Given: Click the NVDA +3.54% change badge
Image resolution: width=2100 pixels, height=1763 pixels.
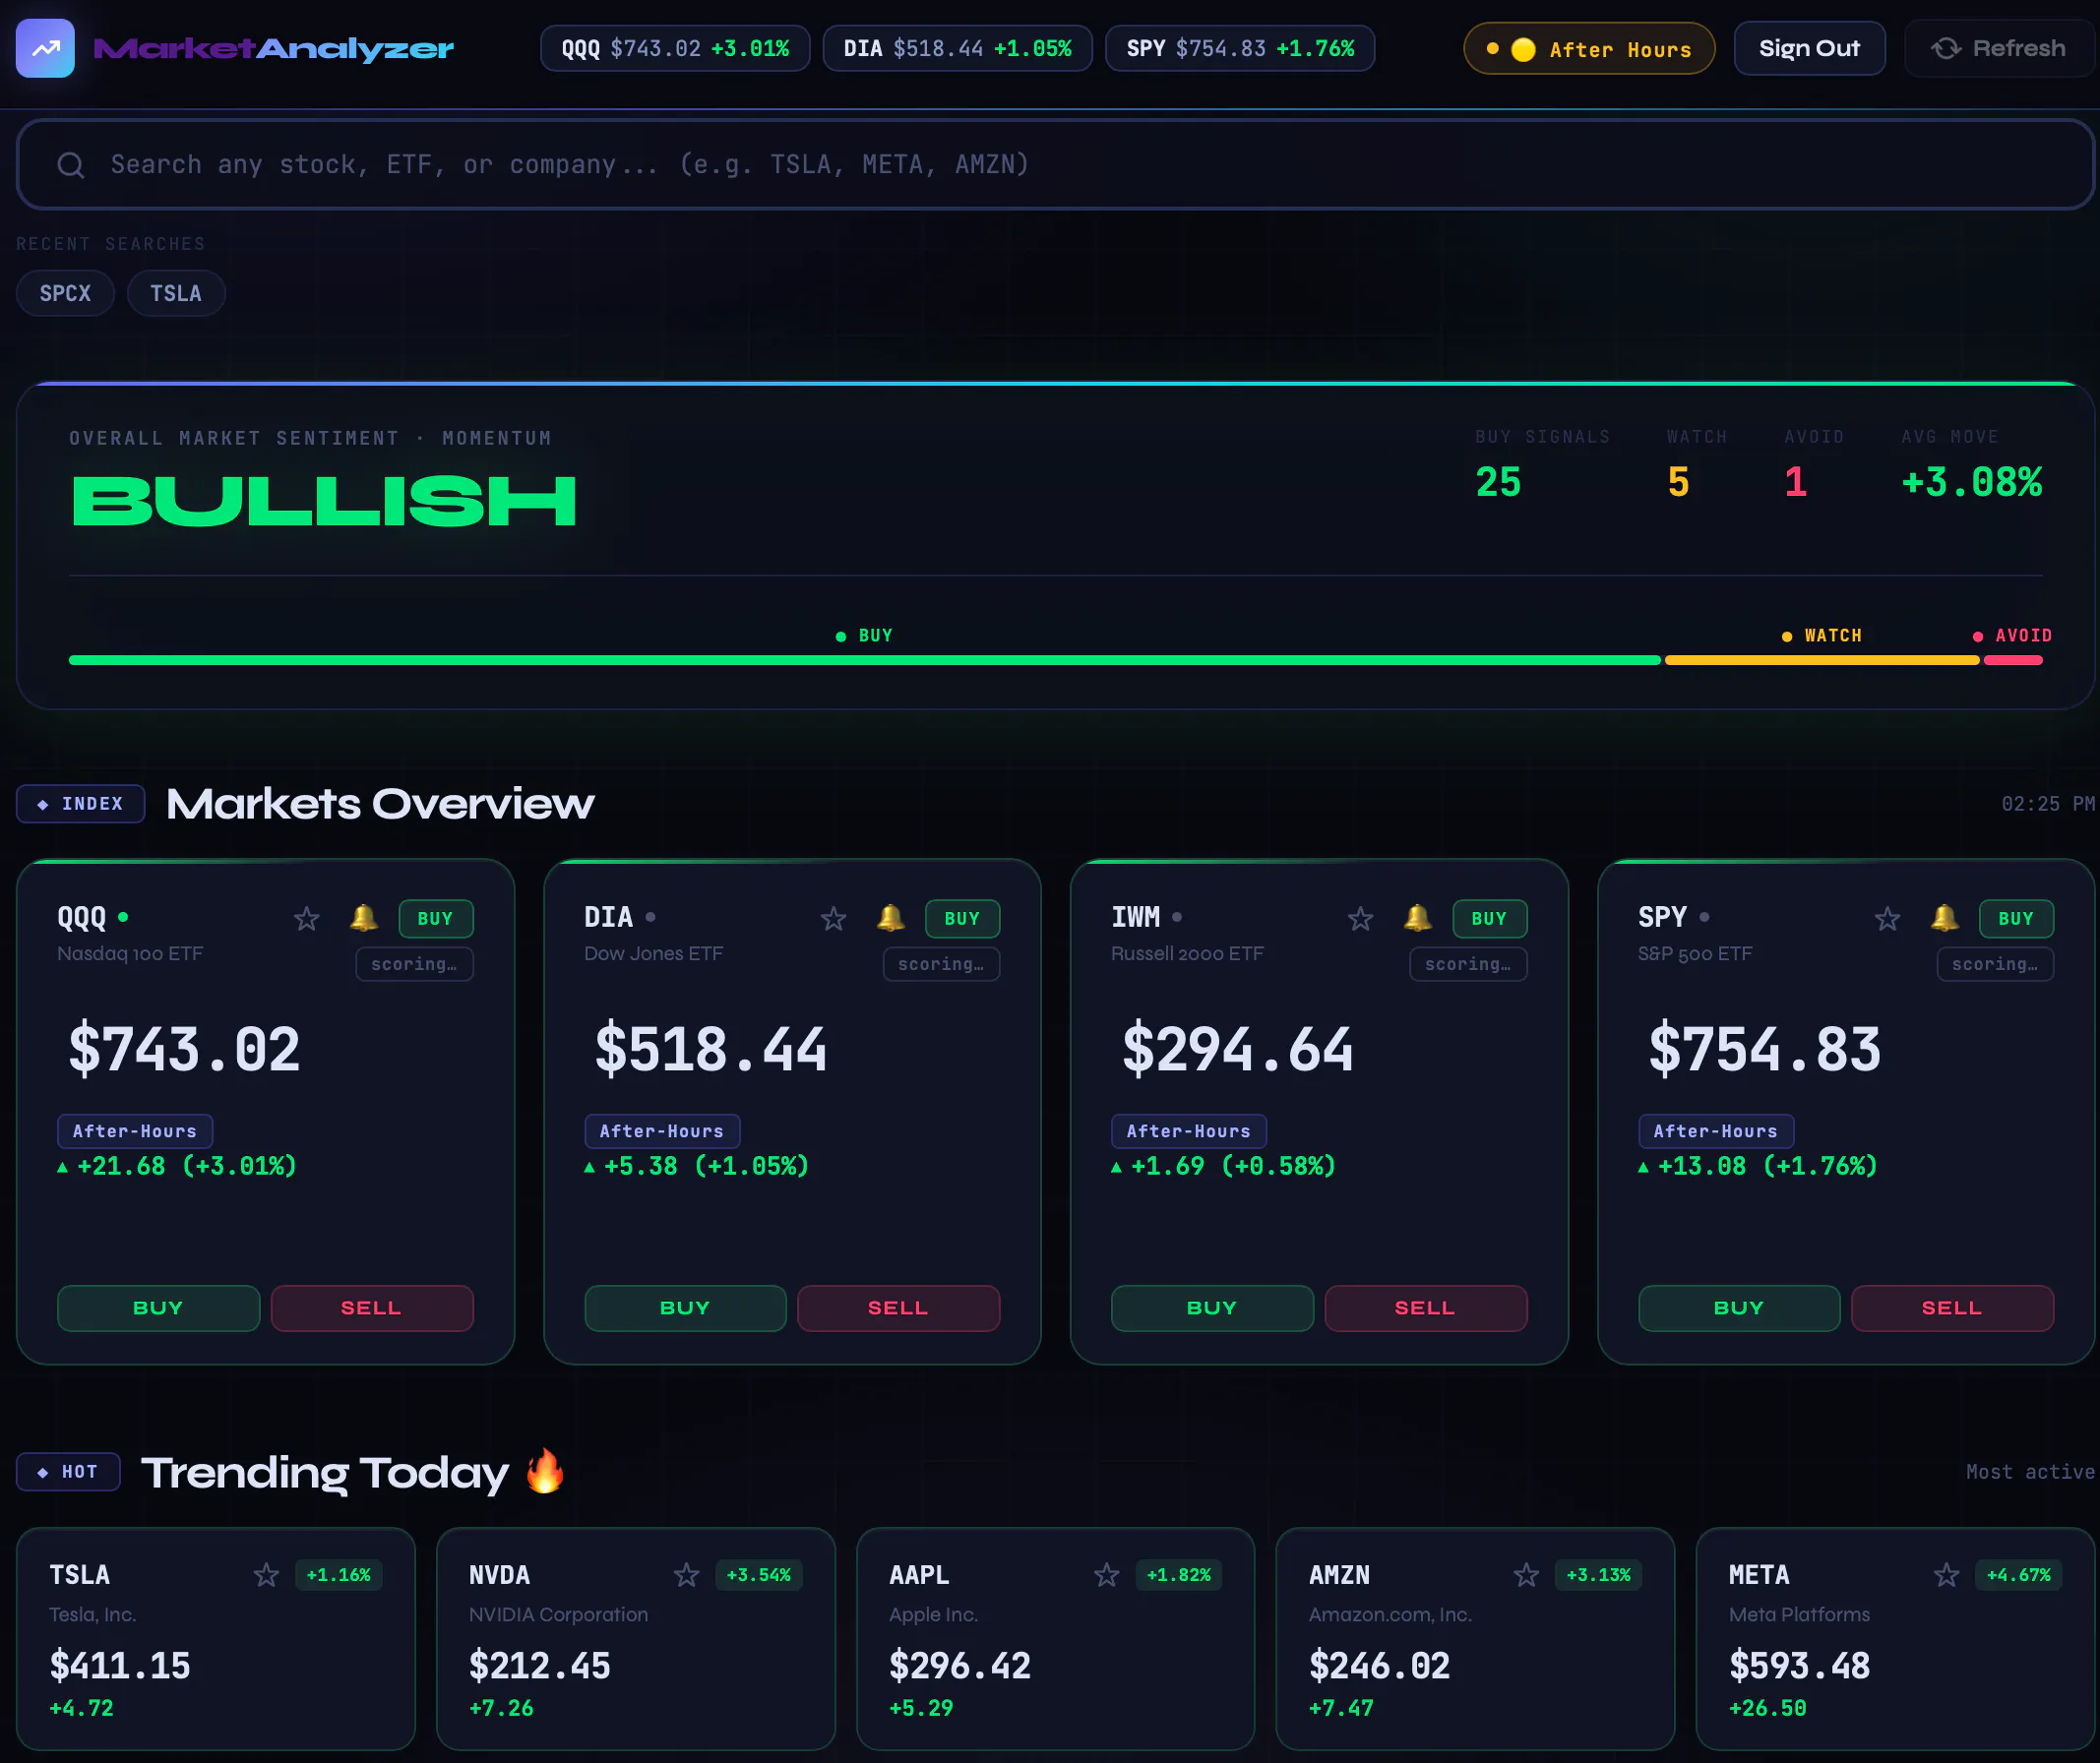Looking at the screenshot, I should 759,1575.
